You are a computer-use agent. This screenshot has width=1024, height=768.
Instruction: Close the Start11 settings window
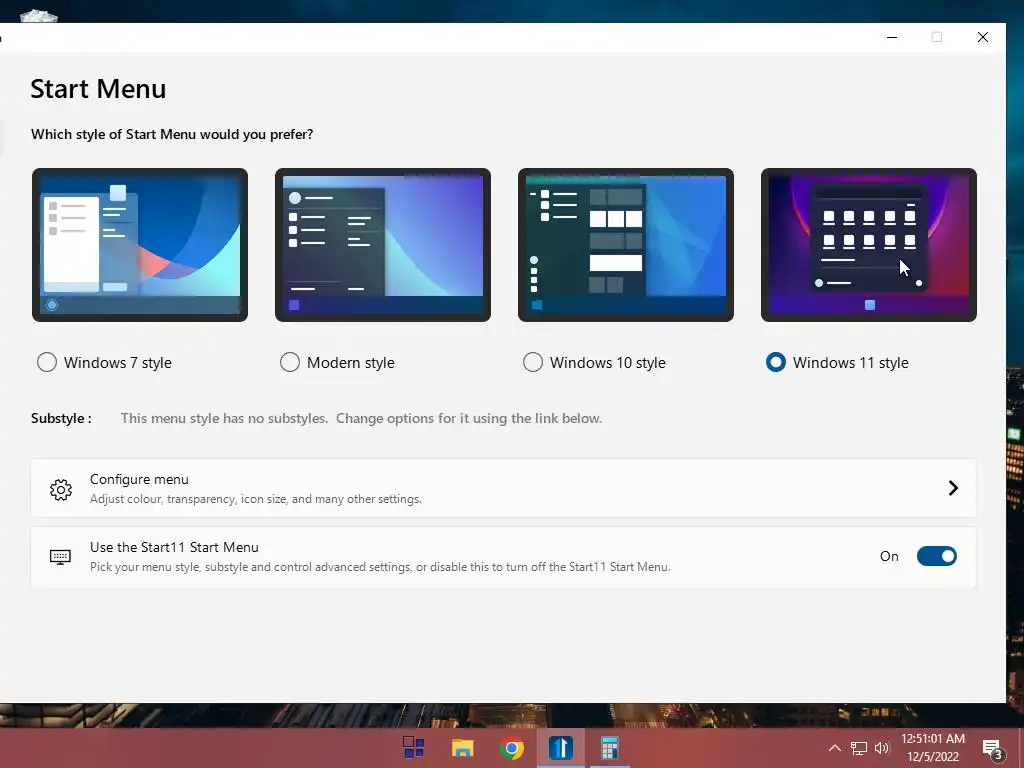click(x=983, y=37)
